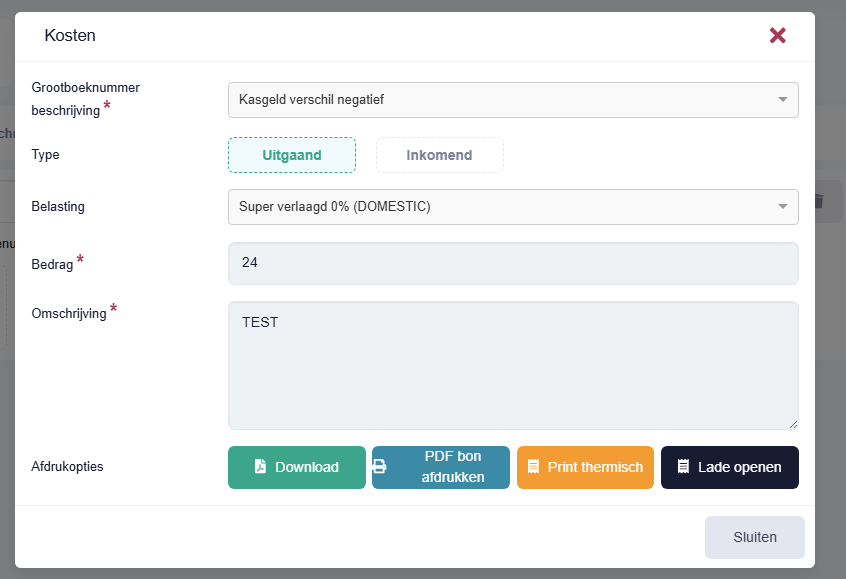Focus the Bedrag amount field
Viewport: 846px width, 579px height.
[x=513, y=263]
